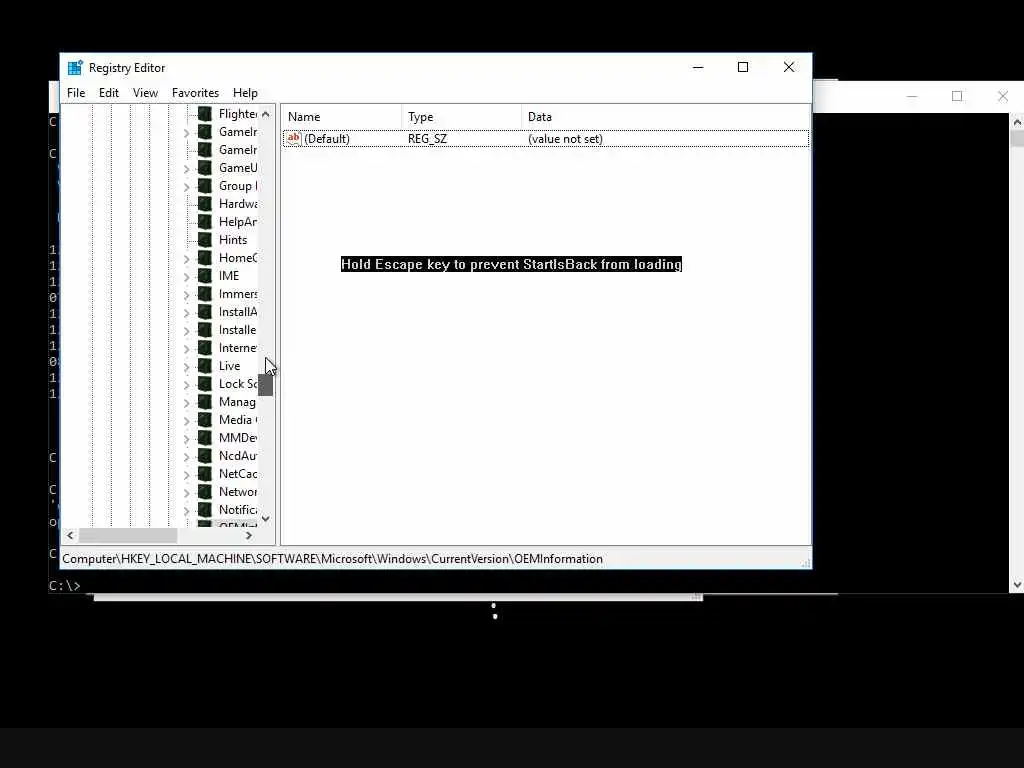Select the Live key label
The height and width of the screenshot is (768, 1024).
pyautogui.click(x=229, y=366)
